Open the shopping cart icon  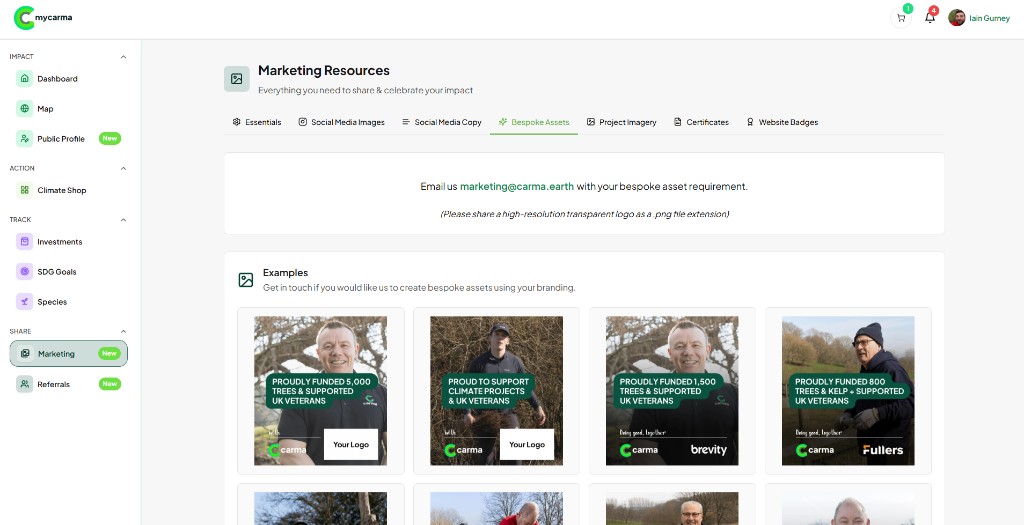click(901, 18)
